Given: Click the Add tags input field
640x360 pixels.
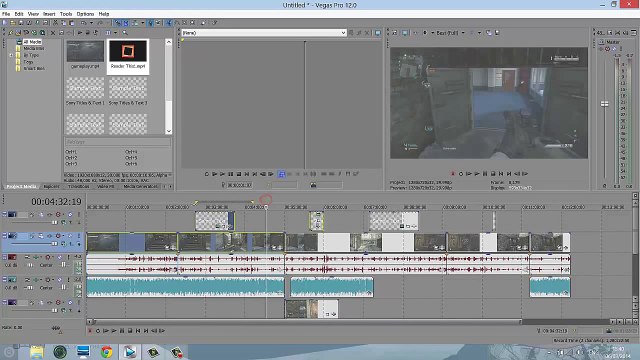Looking at the screenshot, I should coord(118,142).
